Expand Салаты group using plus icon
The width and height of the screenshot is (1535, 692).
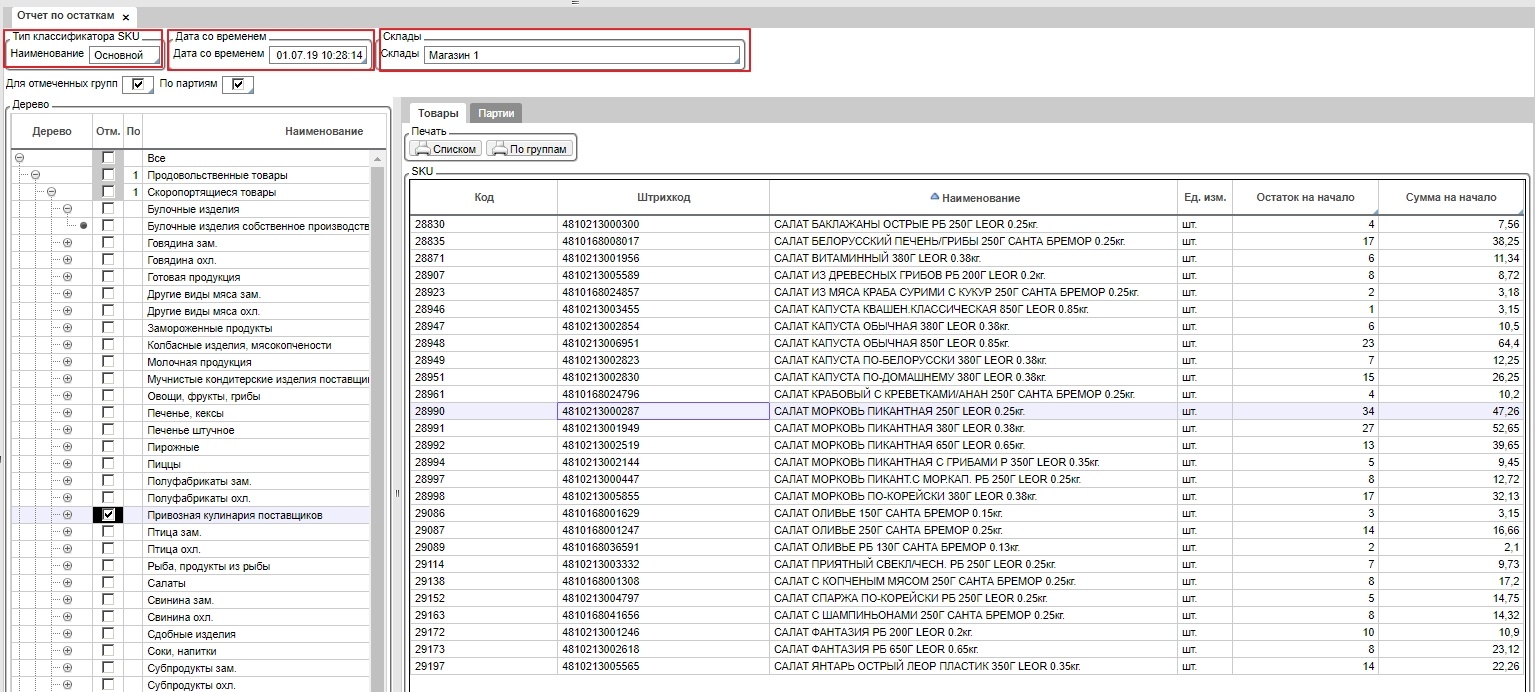[68, 583]
